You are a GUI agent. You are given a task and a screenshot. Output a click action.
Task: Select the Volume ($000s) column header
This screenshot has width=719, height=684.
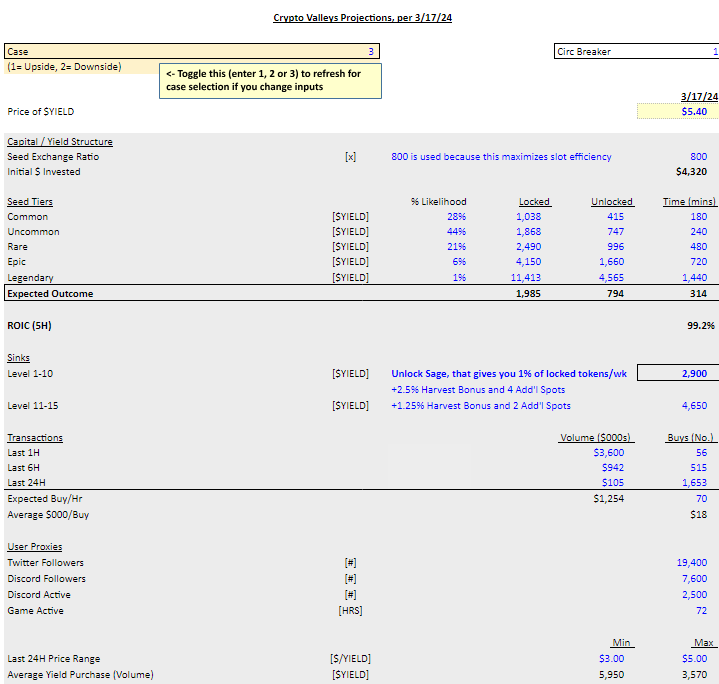pos(596,437)
